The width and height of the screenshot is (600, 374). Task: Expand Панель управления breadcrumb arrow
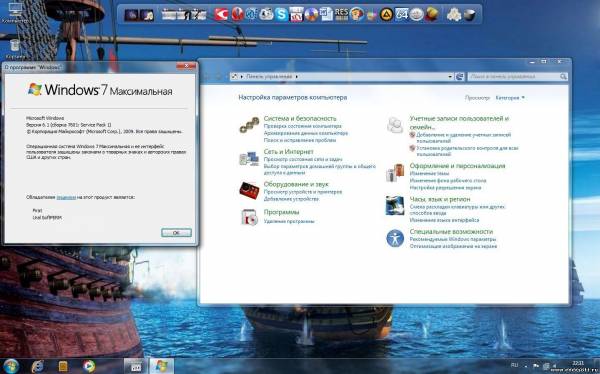[297, 77]
